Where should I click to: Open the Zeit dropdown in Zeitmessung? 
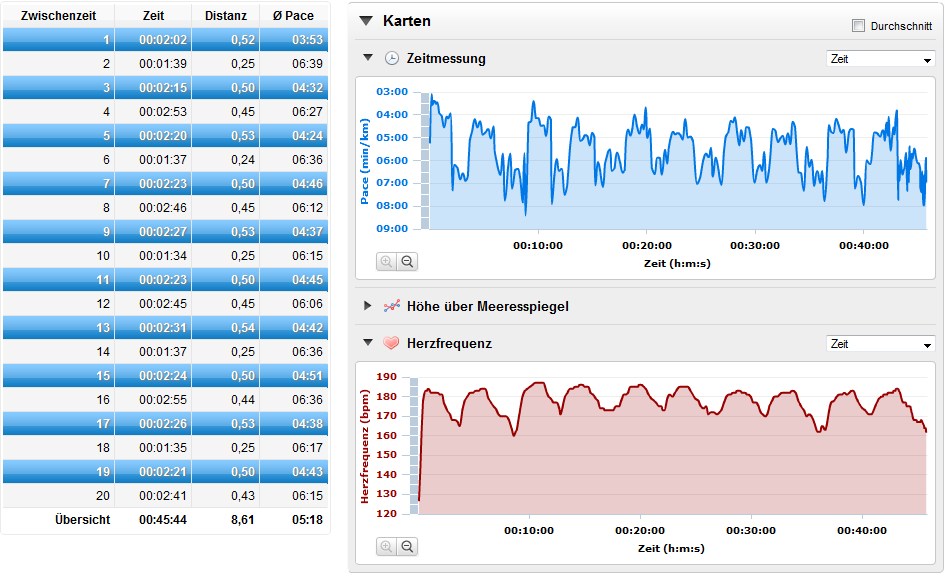880,59
